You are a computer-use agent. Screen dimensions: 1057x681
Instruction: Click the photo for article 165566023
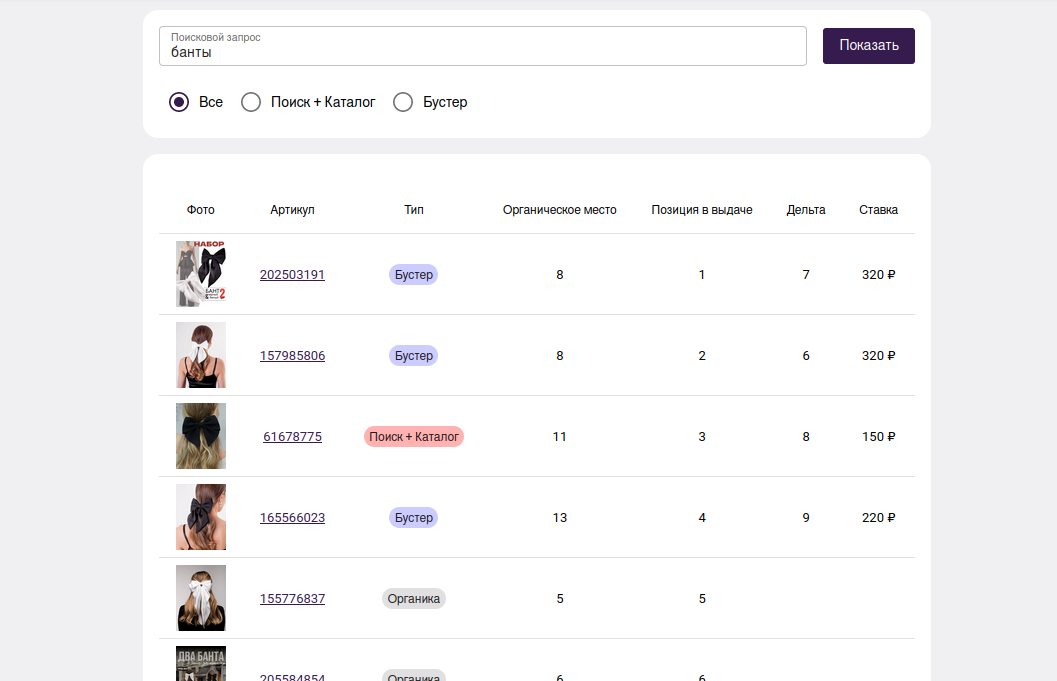[201, 517]
